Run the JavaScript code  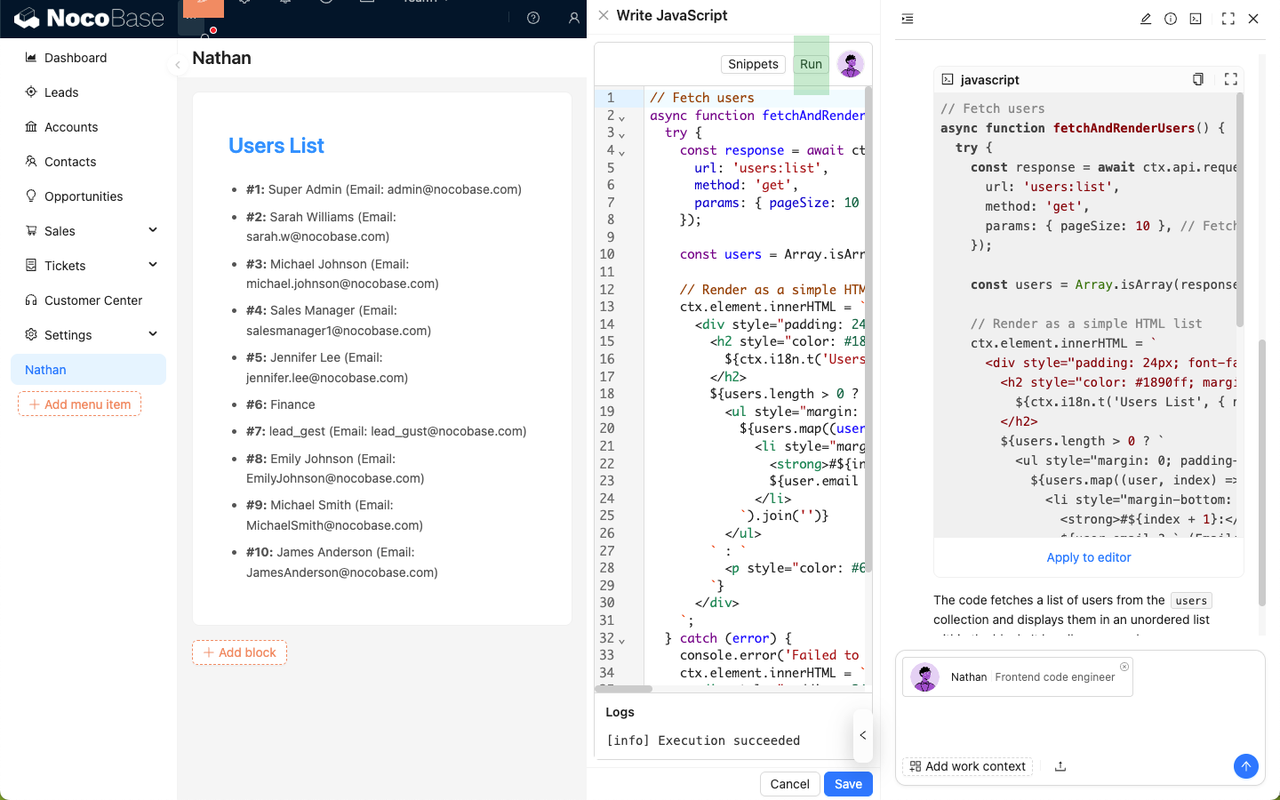pyautogui.click(x=811, y=64)
